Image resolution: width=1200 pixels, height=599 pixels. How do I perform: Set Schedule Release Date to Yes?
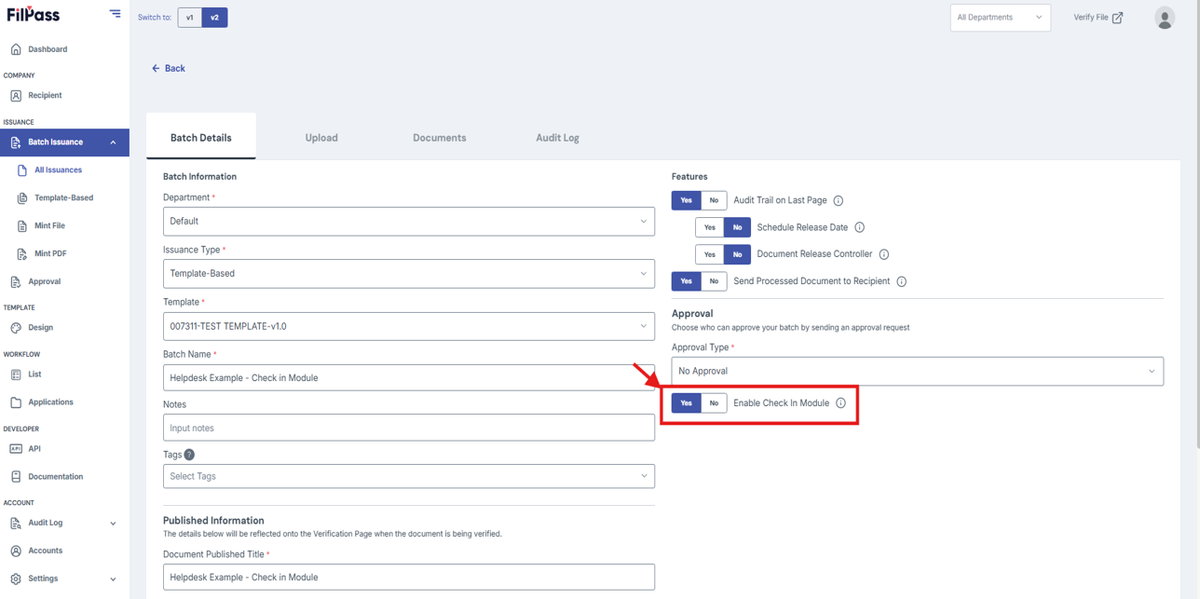[x=709, y=227]
